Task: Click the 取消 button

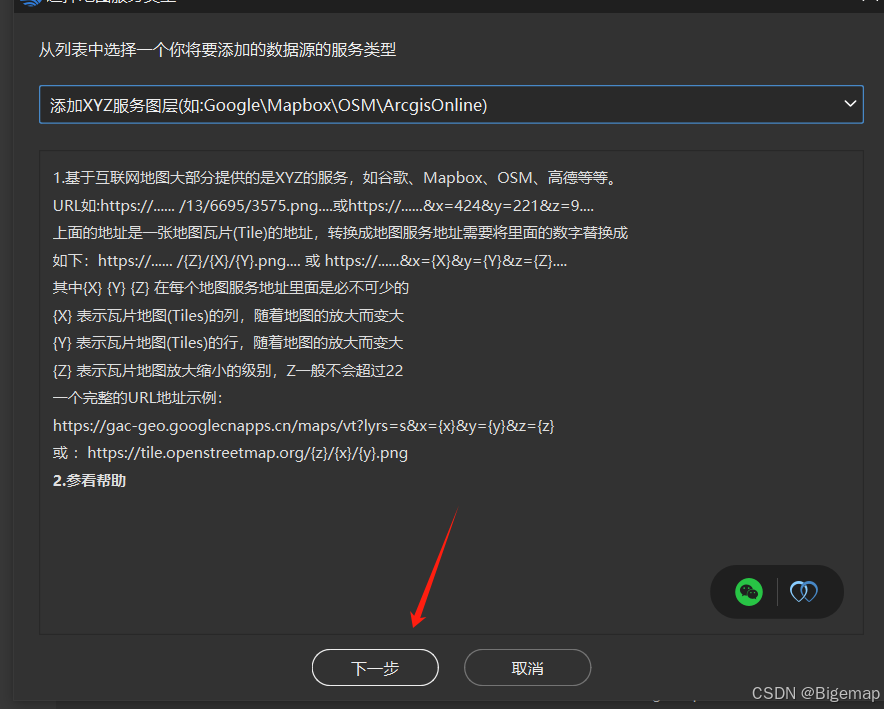Action: [x=527, y=667]
